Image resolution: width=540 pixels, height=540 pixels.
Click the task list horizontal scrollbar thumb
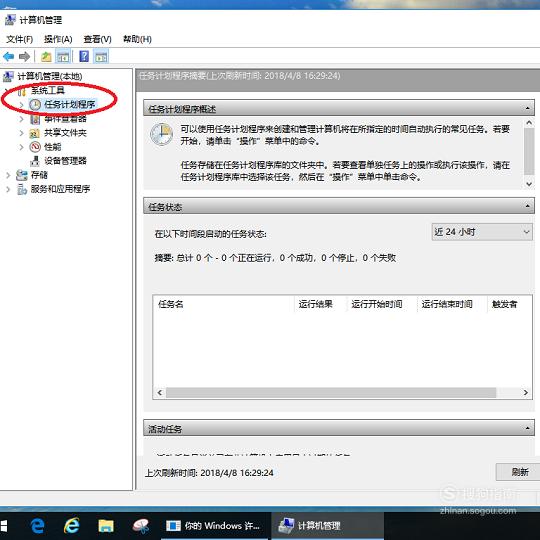tap(331, 392)
